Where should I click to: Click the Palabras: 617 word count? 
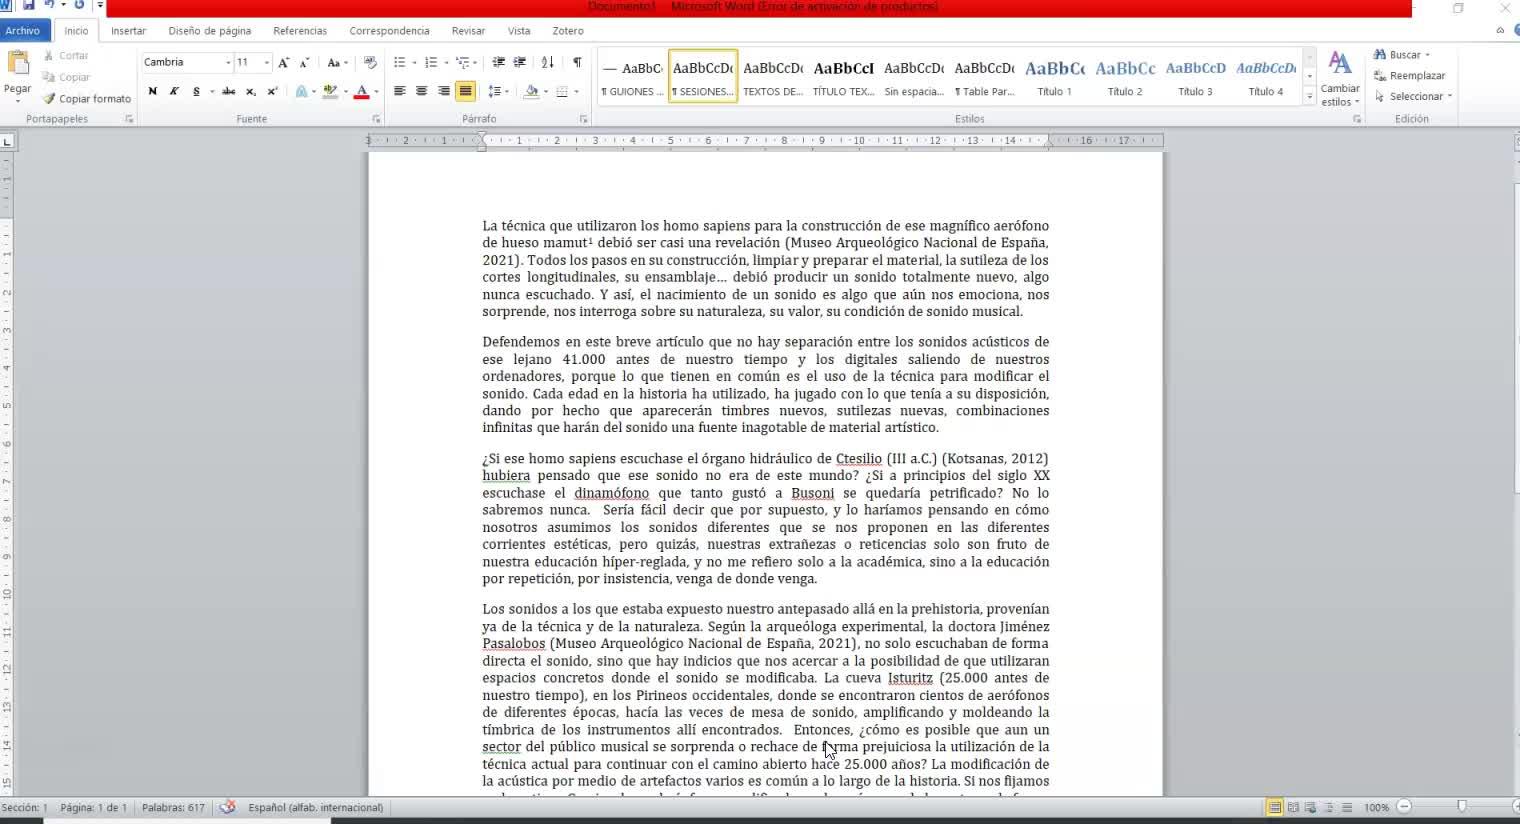tap(173, 808)
